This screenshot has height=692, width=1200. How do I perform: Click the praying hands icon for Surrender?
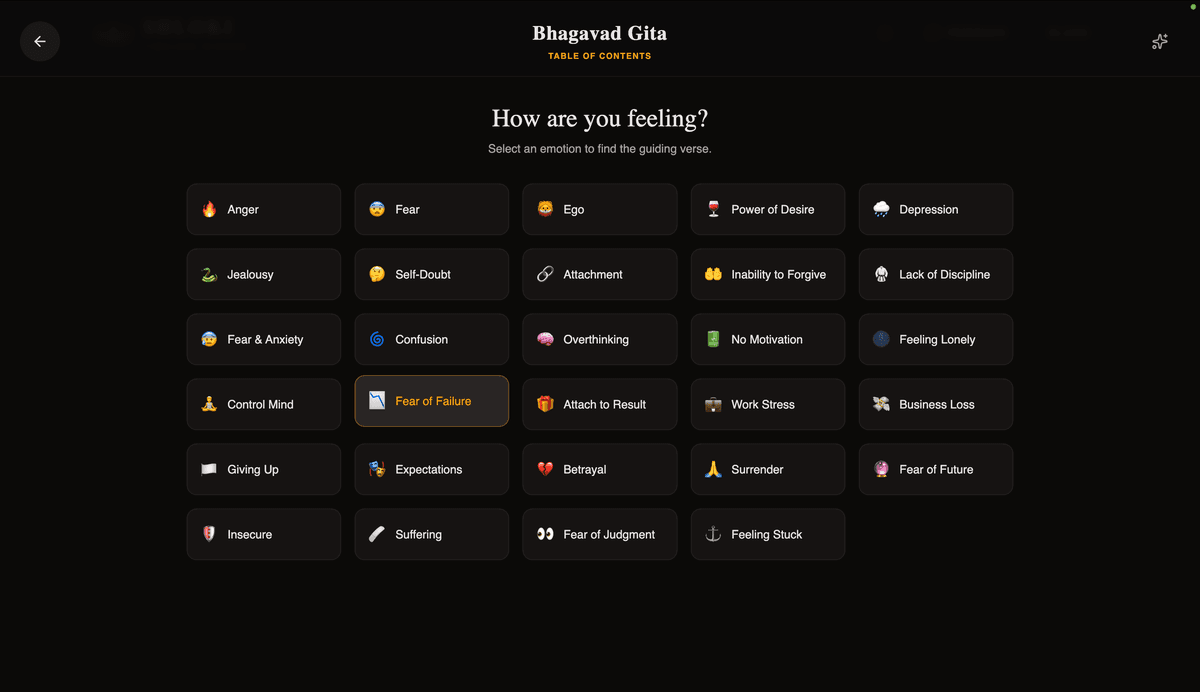coord(713,470)
